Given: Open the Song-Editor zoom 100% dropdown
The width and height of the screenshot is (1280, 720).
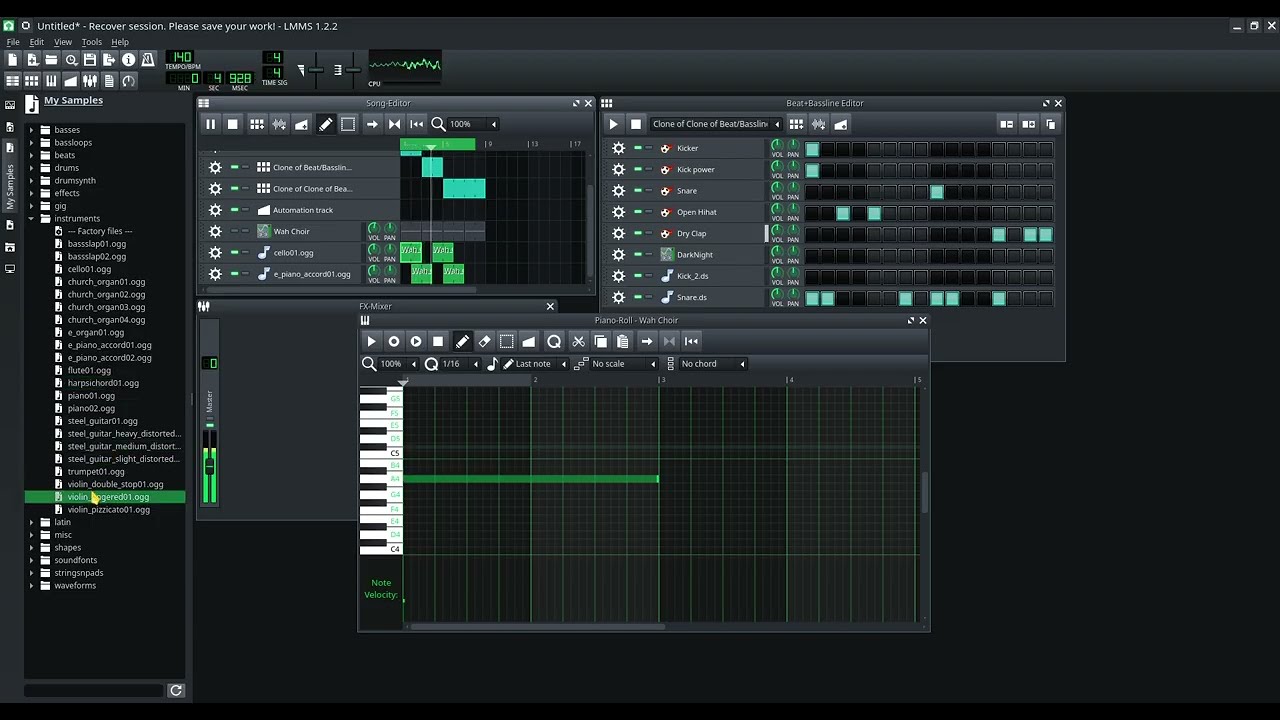Looking at the screenshot, I should coord(474,124).
